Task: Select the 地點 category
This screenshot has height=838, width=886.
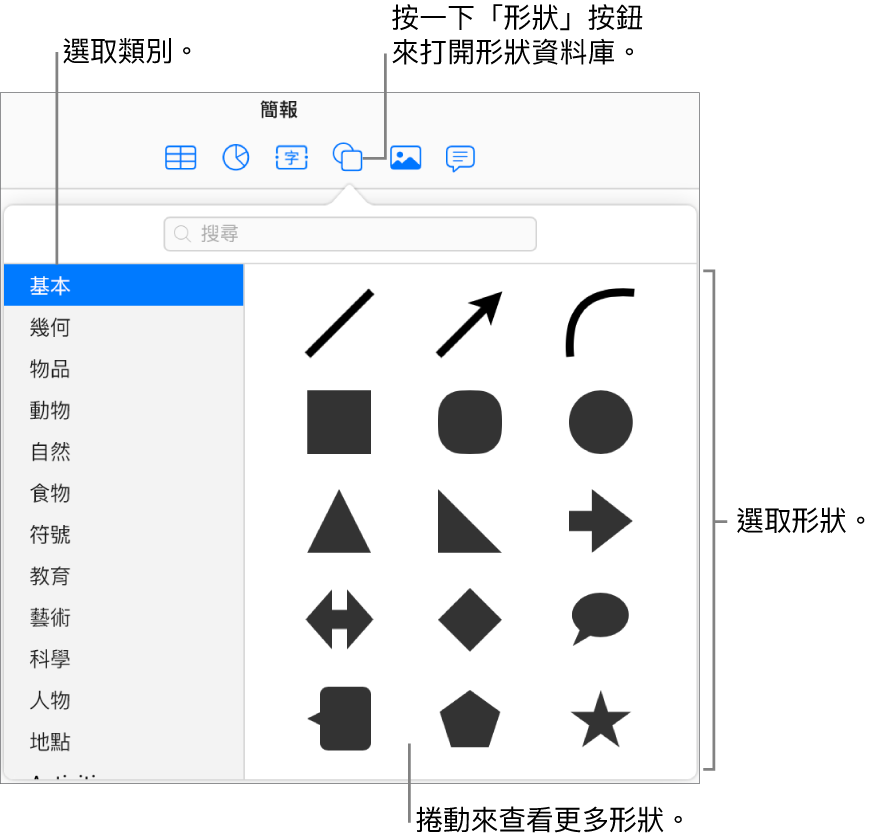Action: [x=124, y=741]
